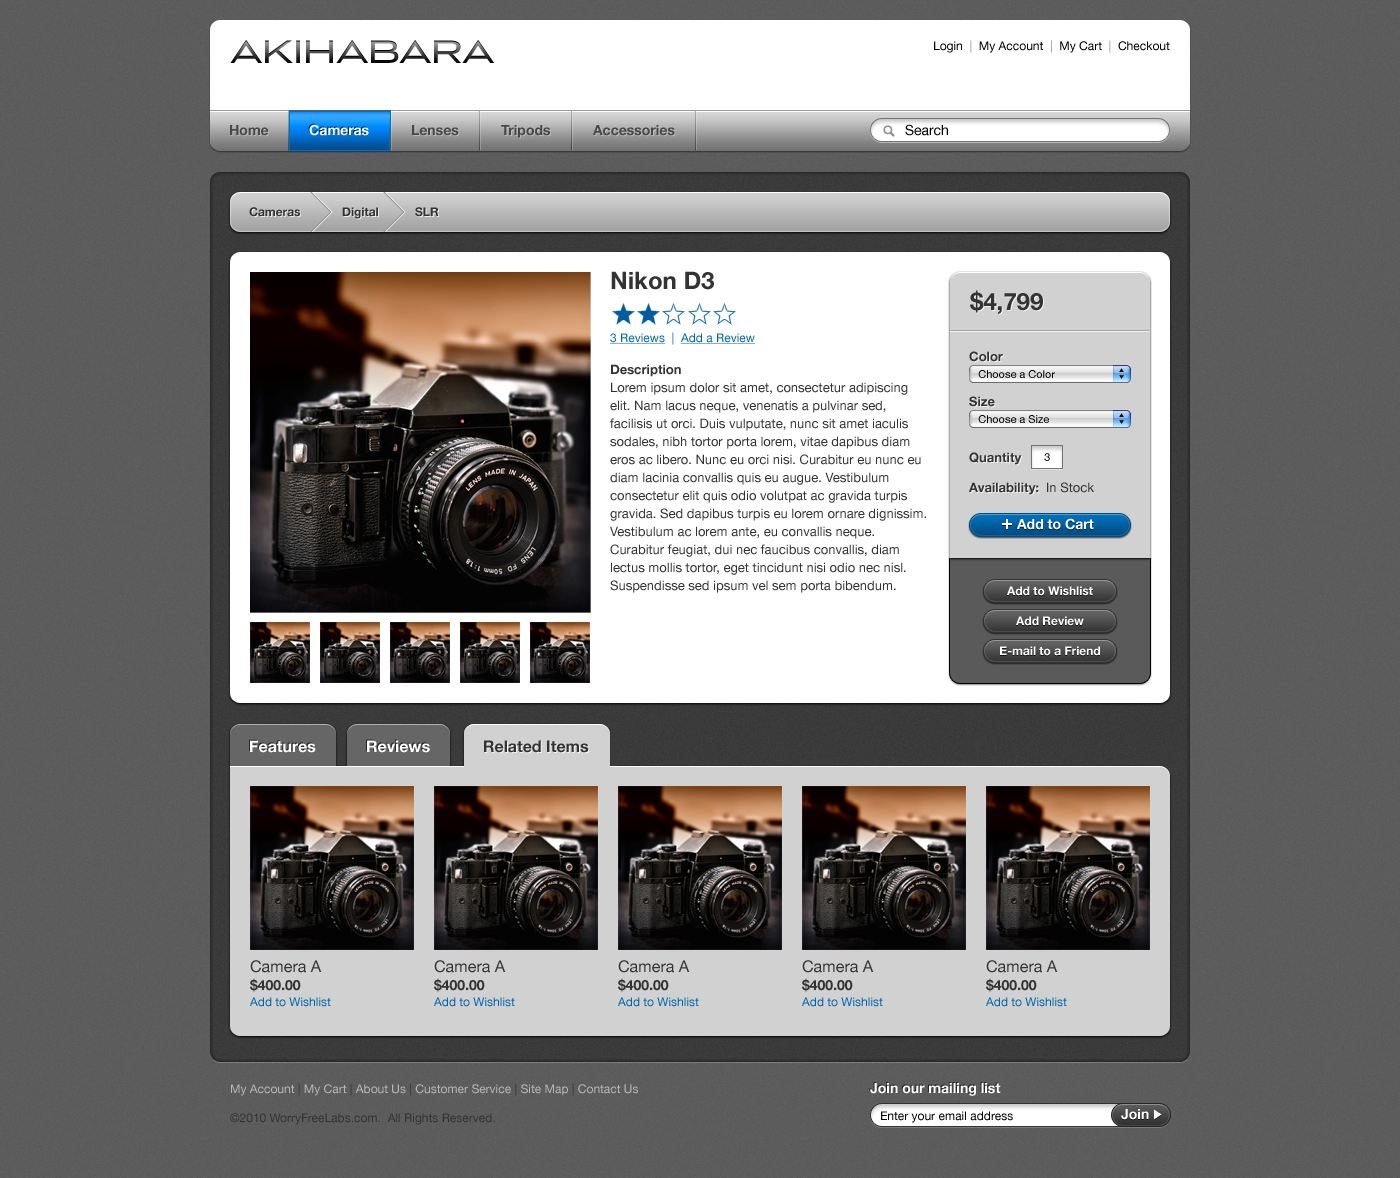Open the first related Camera A image

pos(332,868)
